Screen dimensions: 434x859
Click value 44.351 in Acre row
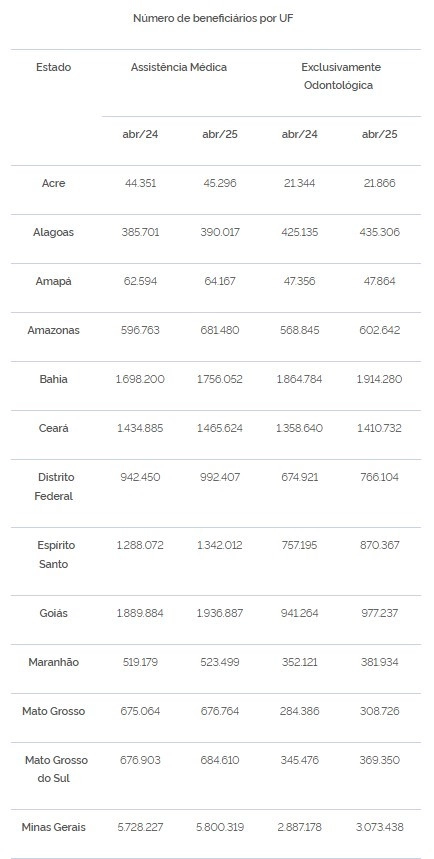click(x=140, y=183)
